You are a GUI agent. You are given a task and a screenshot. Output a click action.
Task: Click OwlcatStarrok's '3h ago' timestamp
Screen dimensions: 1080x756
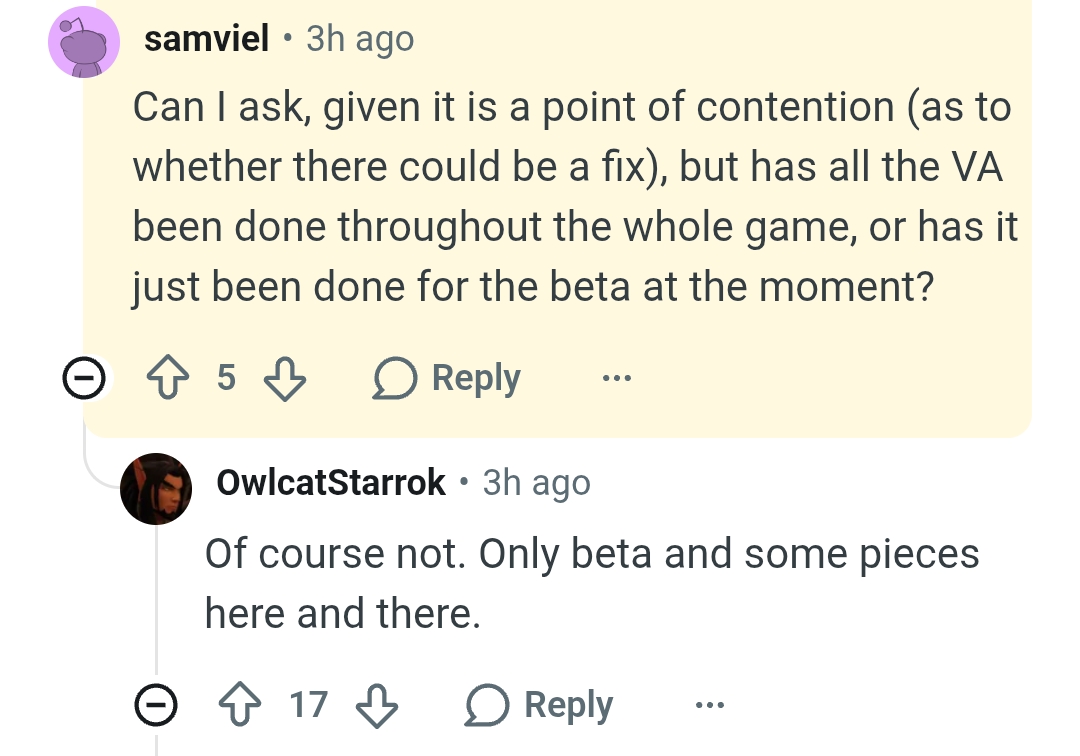pyautogui.click(x=537, y=483)
